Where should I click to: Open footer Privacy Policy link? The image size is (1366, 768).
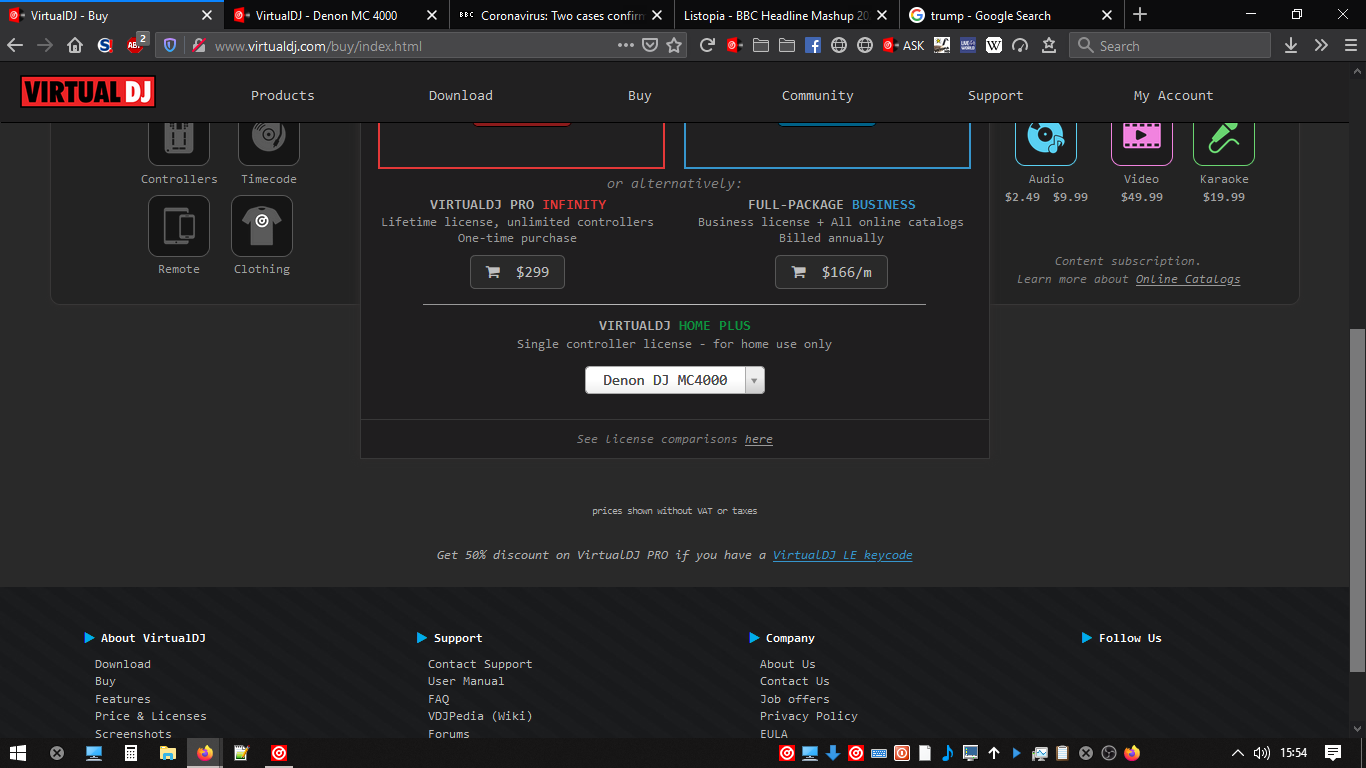click(809, 716)
